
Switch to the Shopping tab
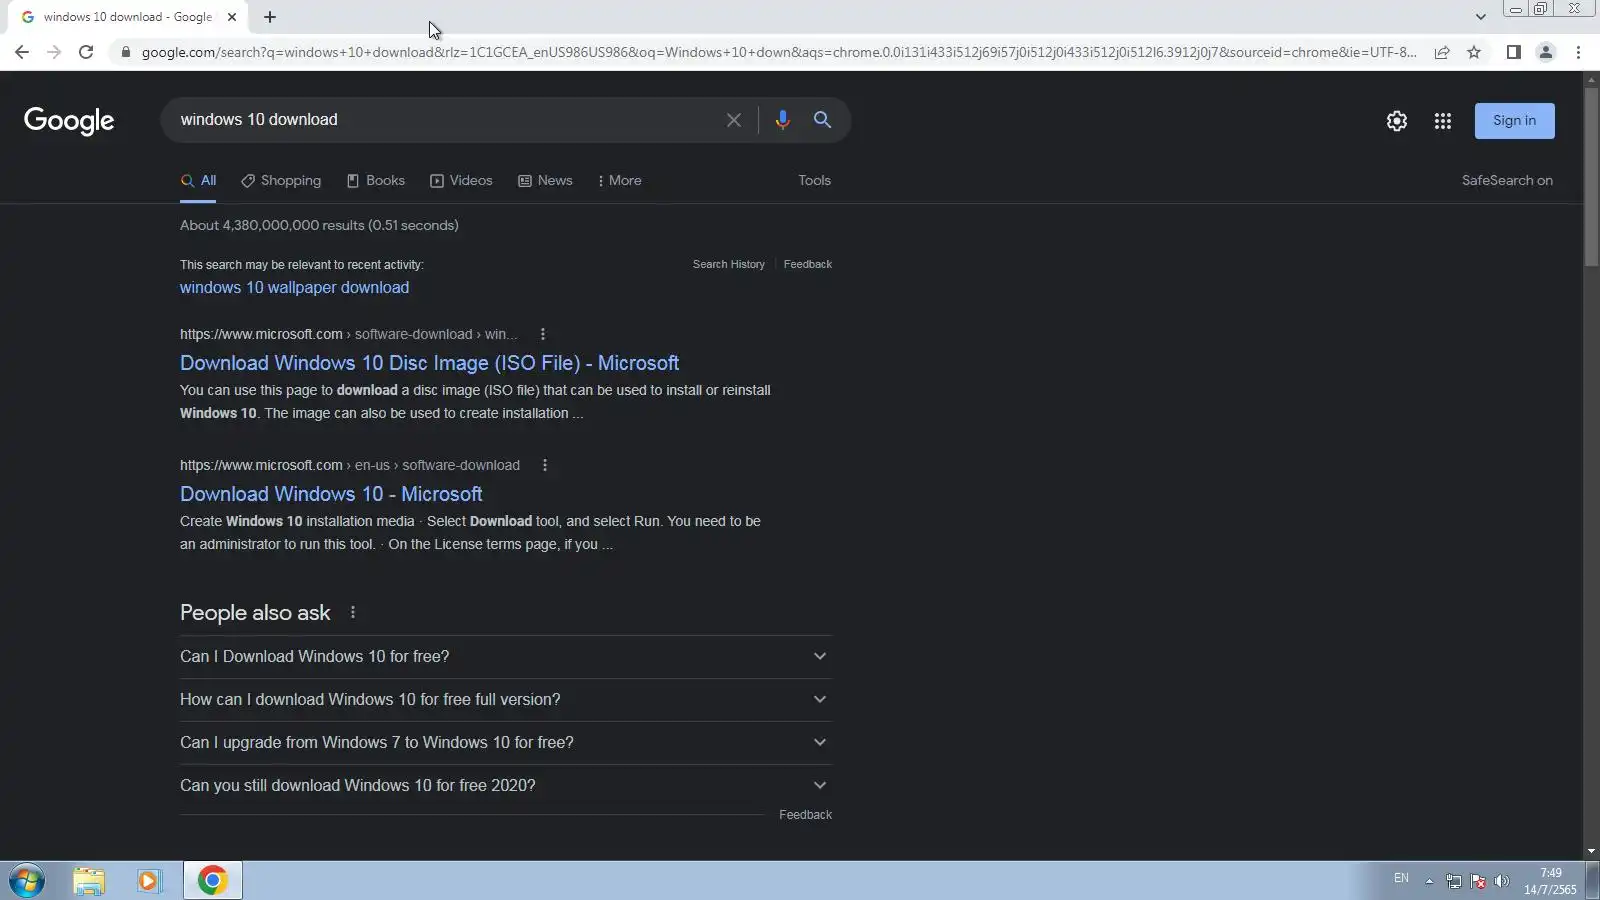coord(281,181)
